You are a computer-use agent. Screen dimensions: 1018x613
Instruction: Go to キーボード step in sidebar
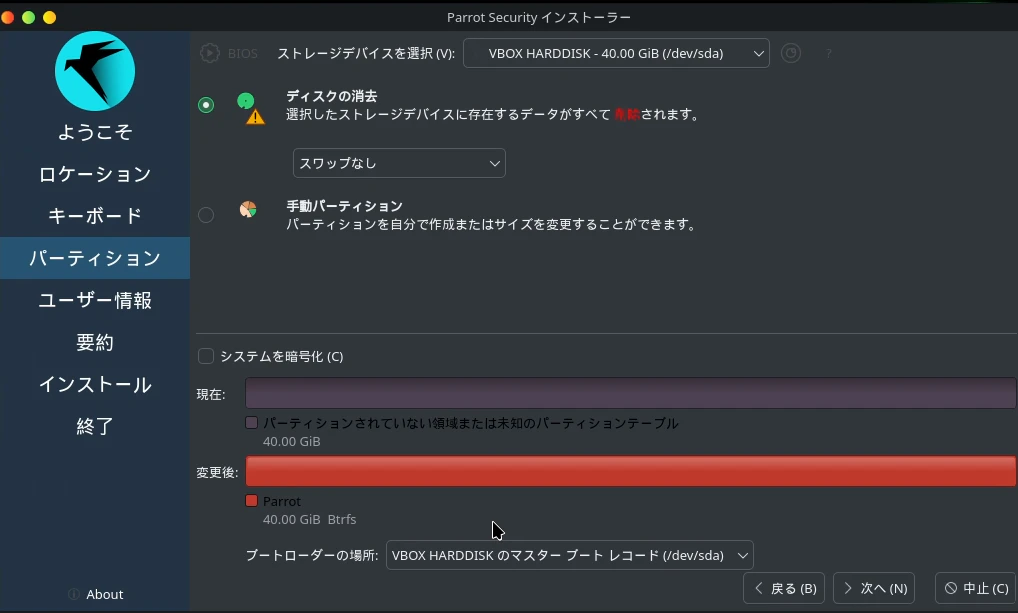95,216
